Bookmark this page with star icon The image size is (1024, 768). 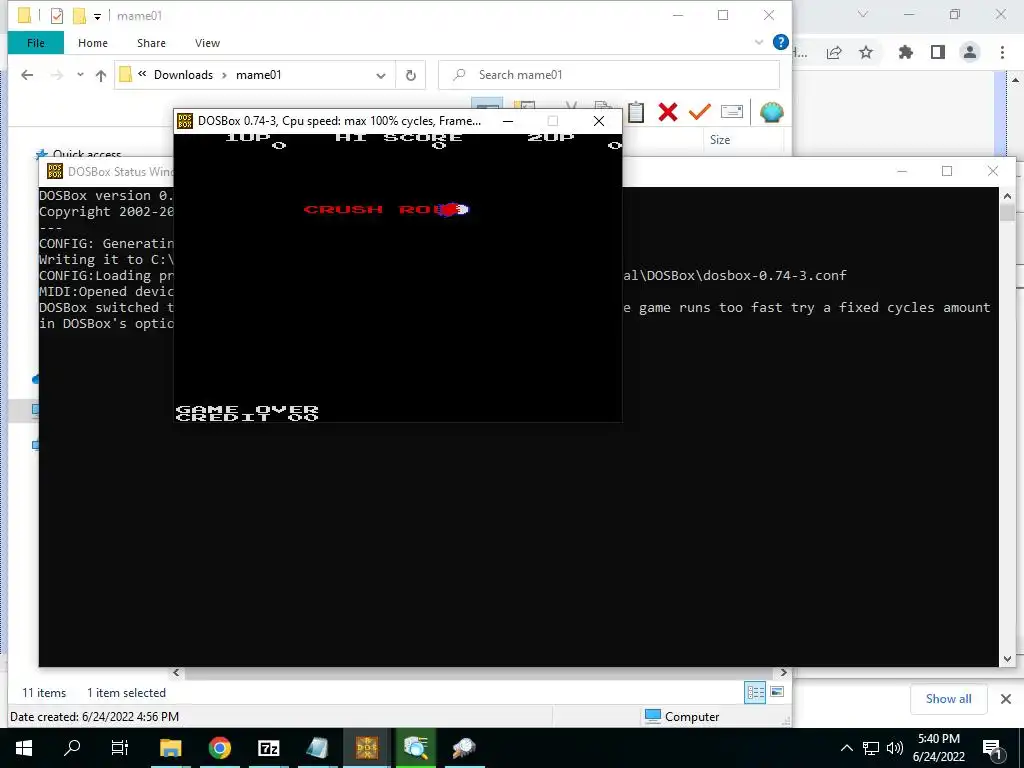tap(866, 52)
